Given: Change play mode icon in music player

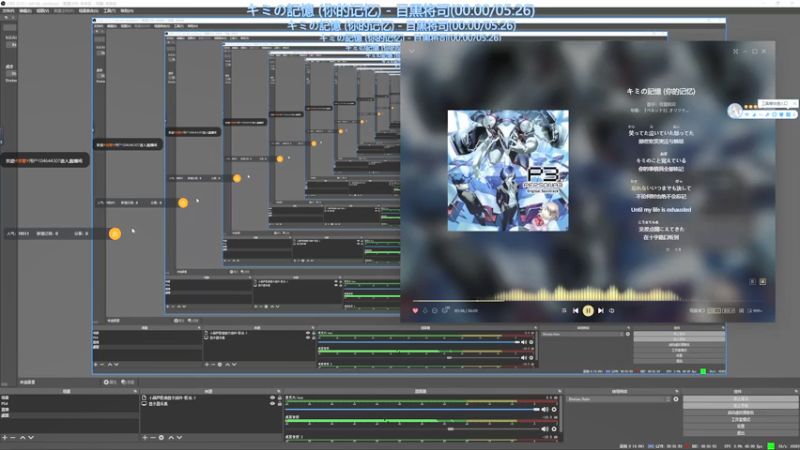Looking at the screenshot, I should [564, 310].
